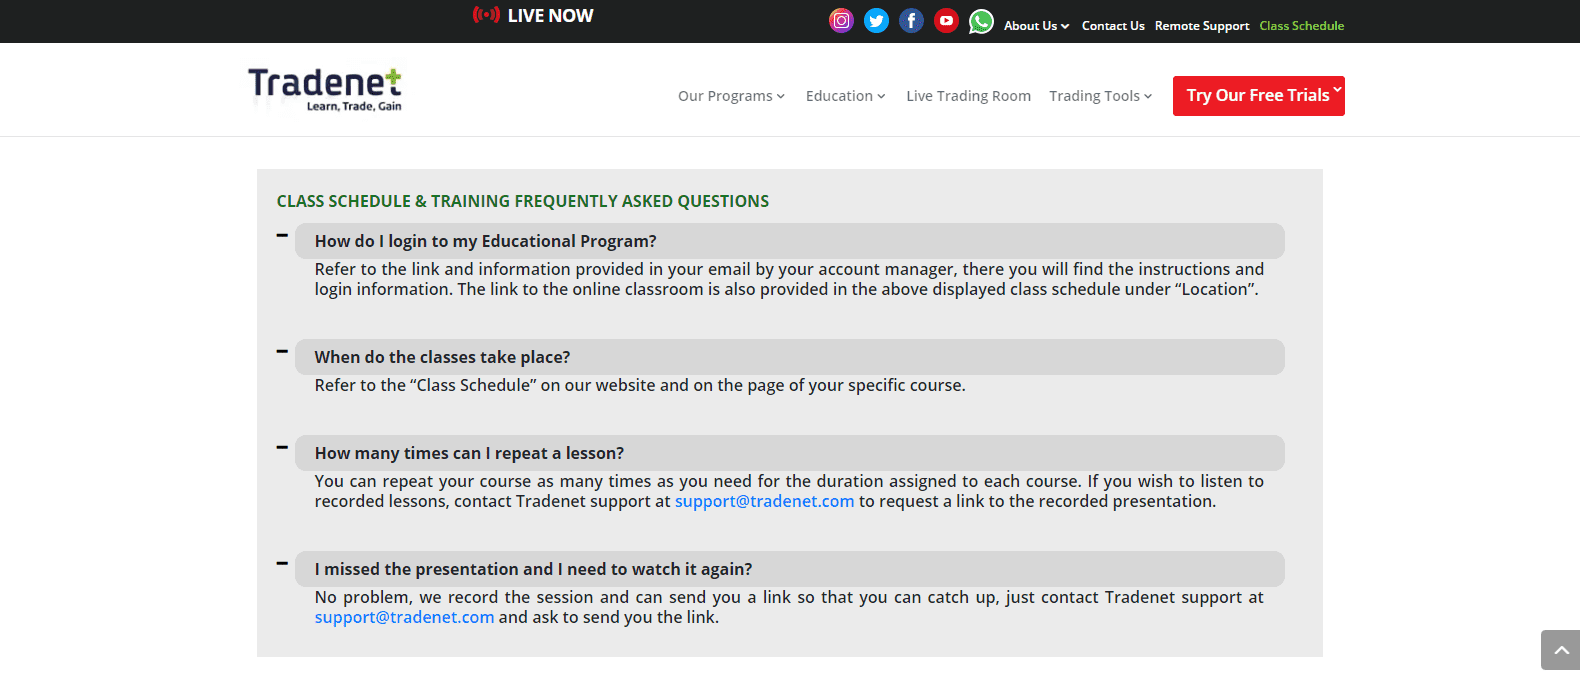Click 'How do I login to my Educational Program?' header
Screen dimensions: 1580x677
(x=790, y=241)
